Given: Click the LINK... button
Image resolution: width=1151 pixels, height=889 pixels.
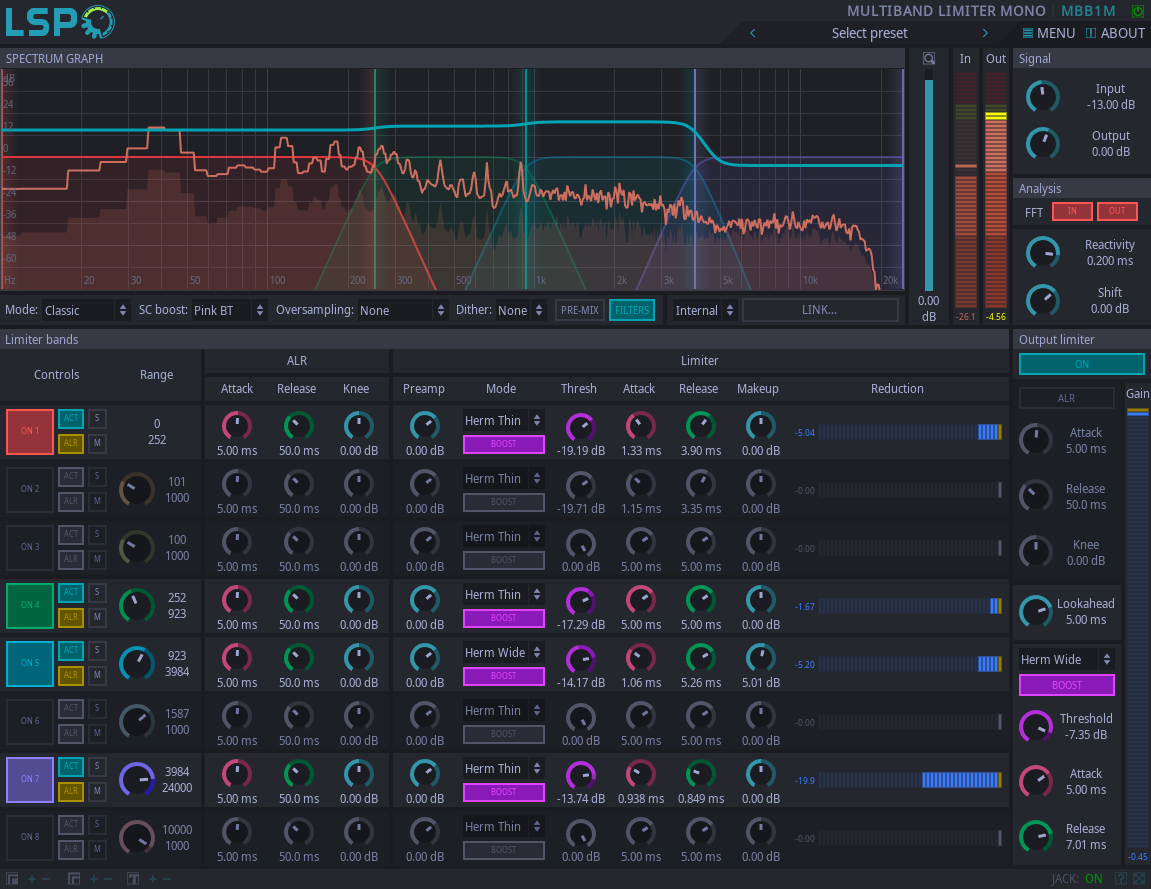Looking at the screenshot, I should click(x=820, y=310).
